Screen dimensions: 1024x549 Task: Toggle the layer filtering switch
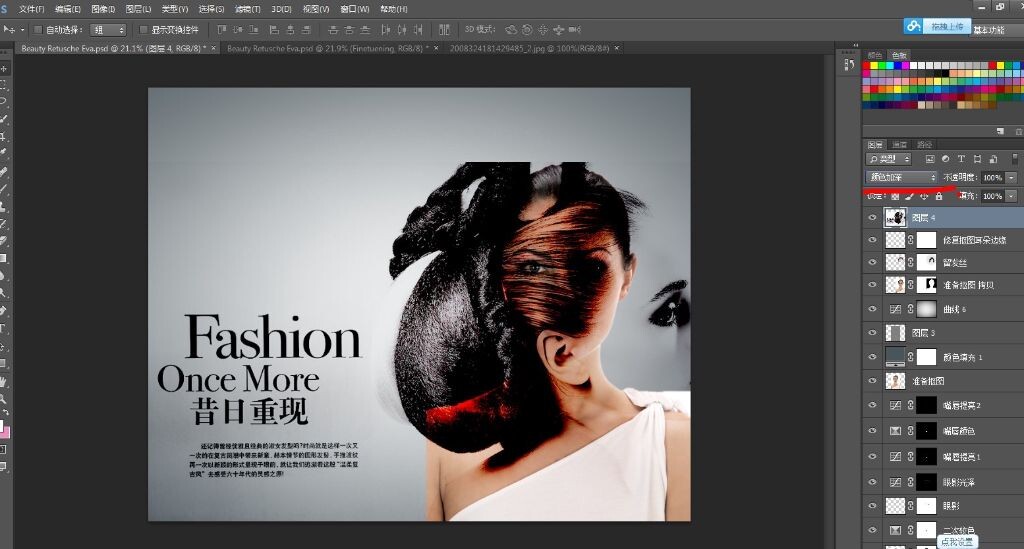coord(1015,159)
